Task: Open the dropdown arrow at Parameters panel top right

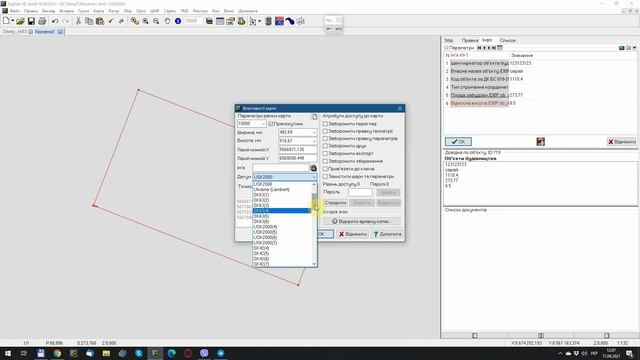Action: 634,48
